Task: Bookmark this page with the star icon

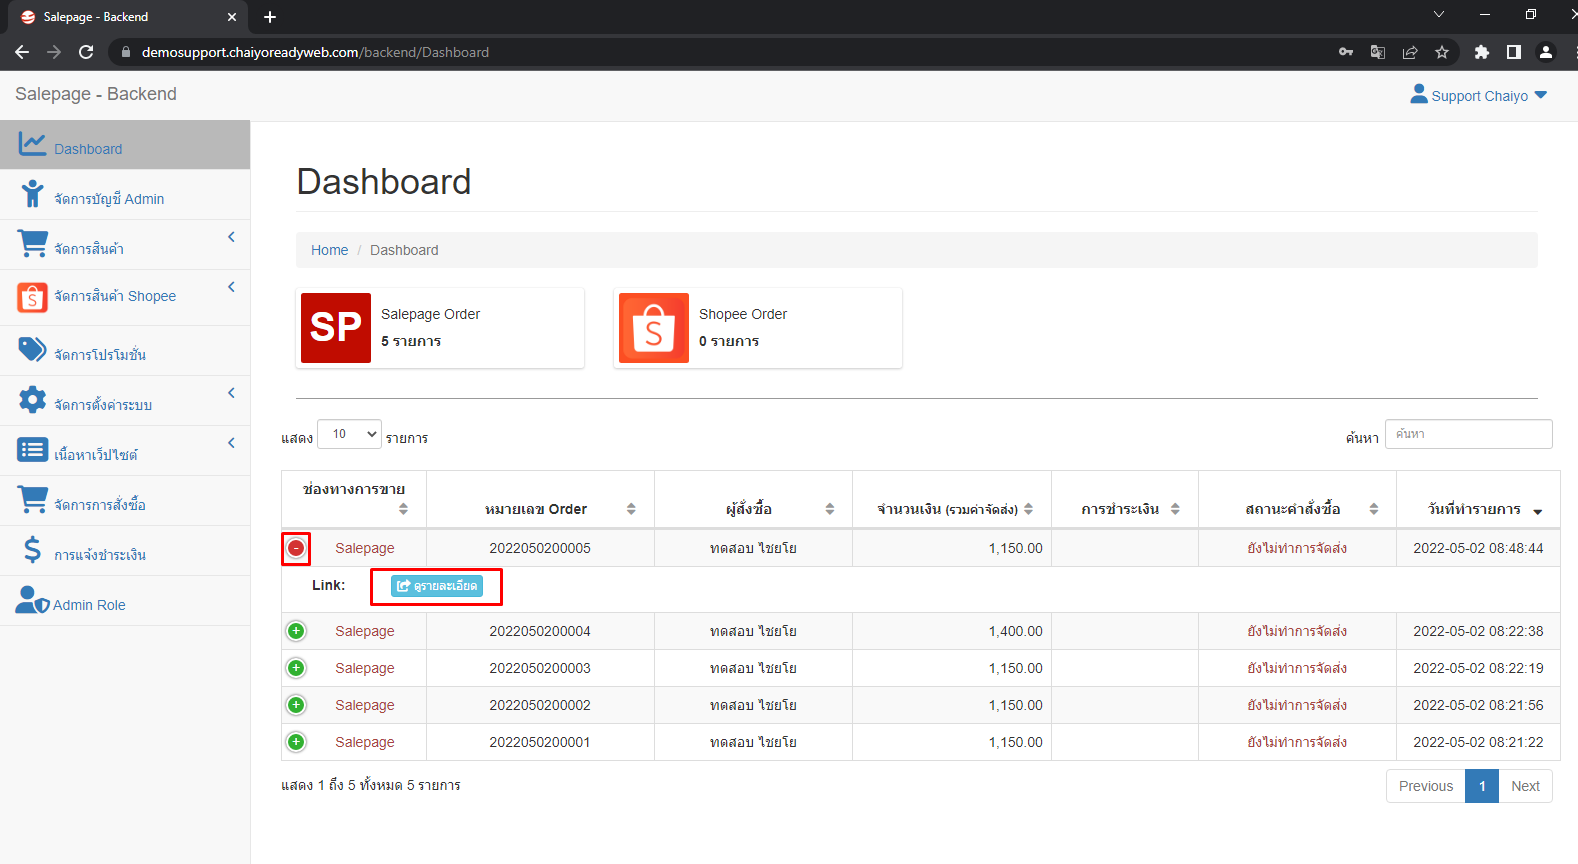Action: click(x=1442, y=52)
